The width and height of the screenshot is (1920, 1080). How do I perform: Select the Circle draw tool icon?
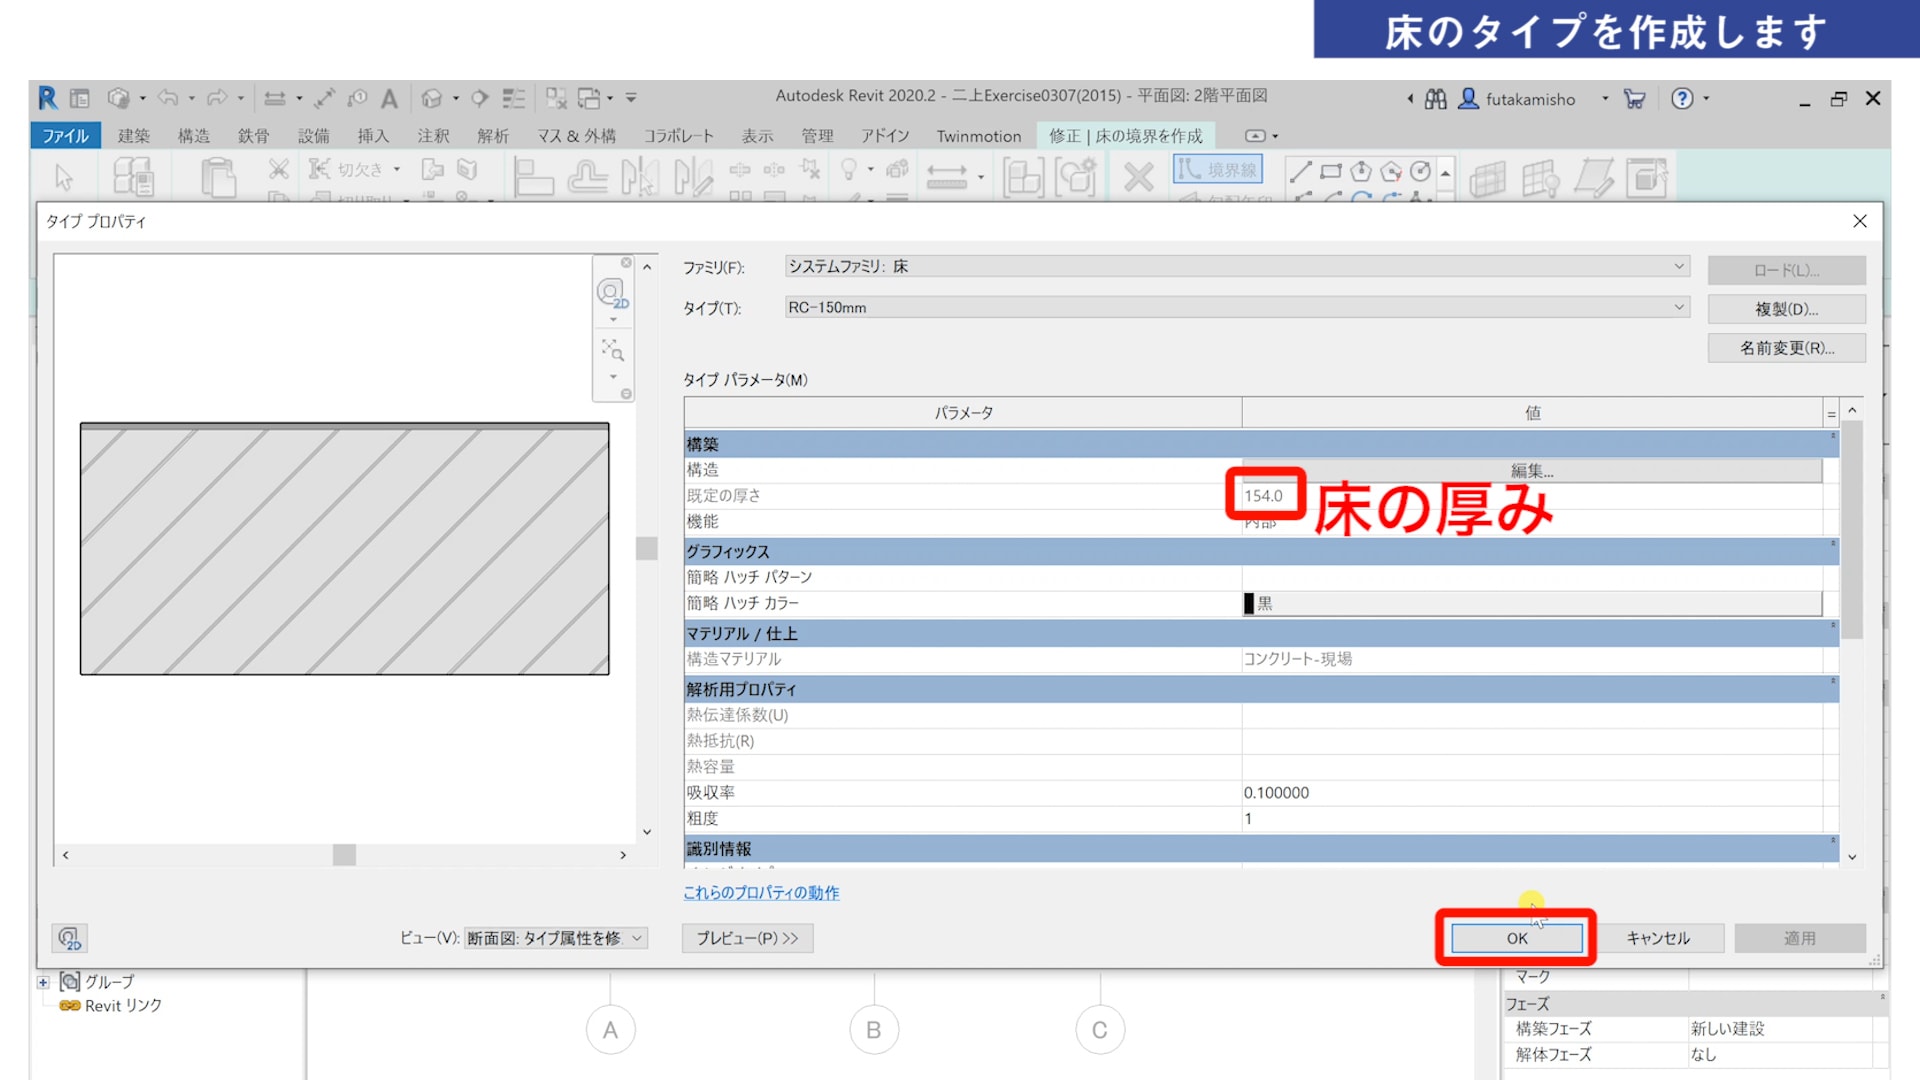tap(1420, 172)
